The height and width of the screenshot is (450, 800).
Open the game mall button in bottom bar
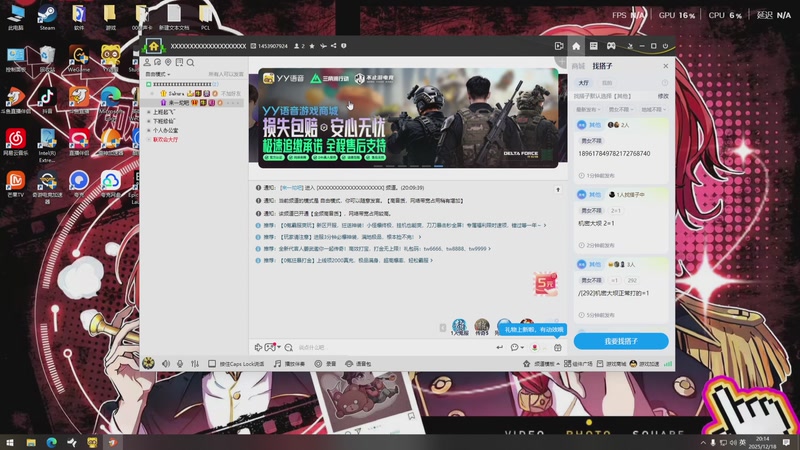611,364
